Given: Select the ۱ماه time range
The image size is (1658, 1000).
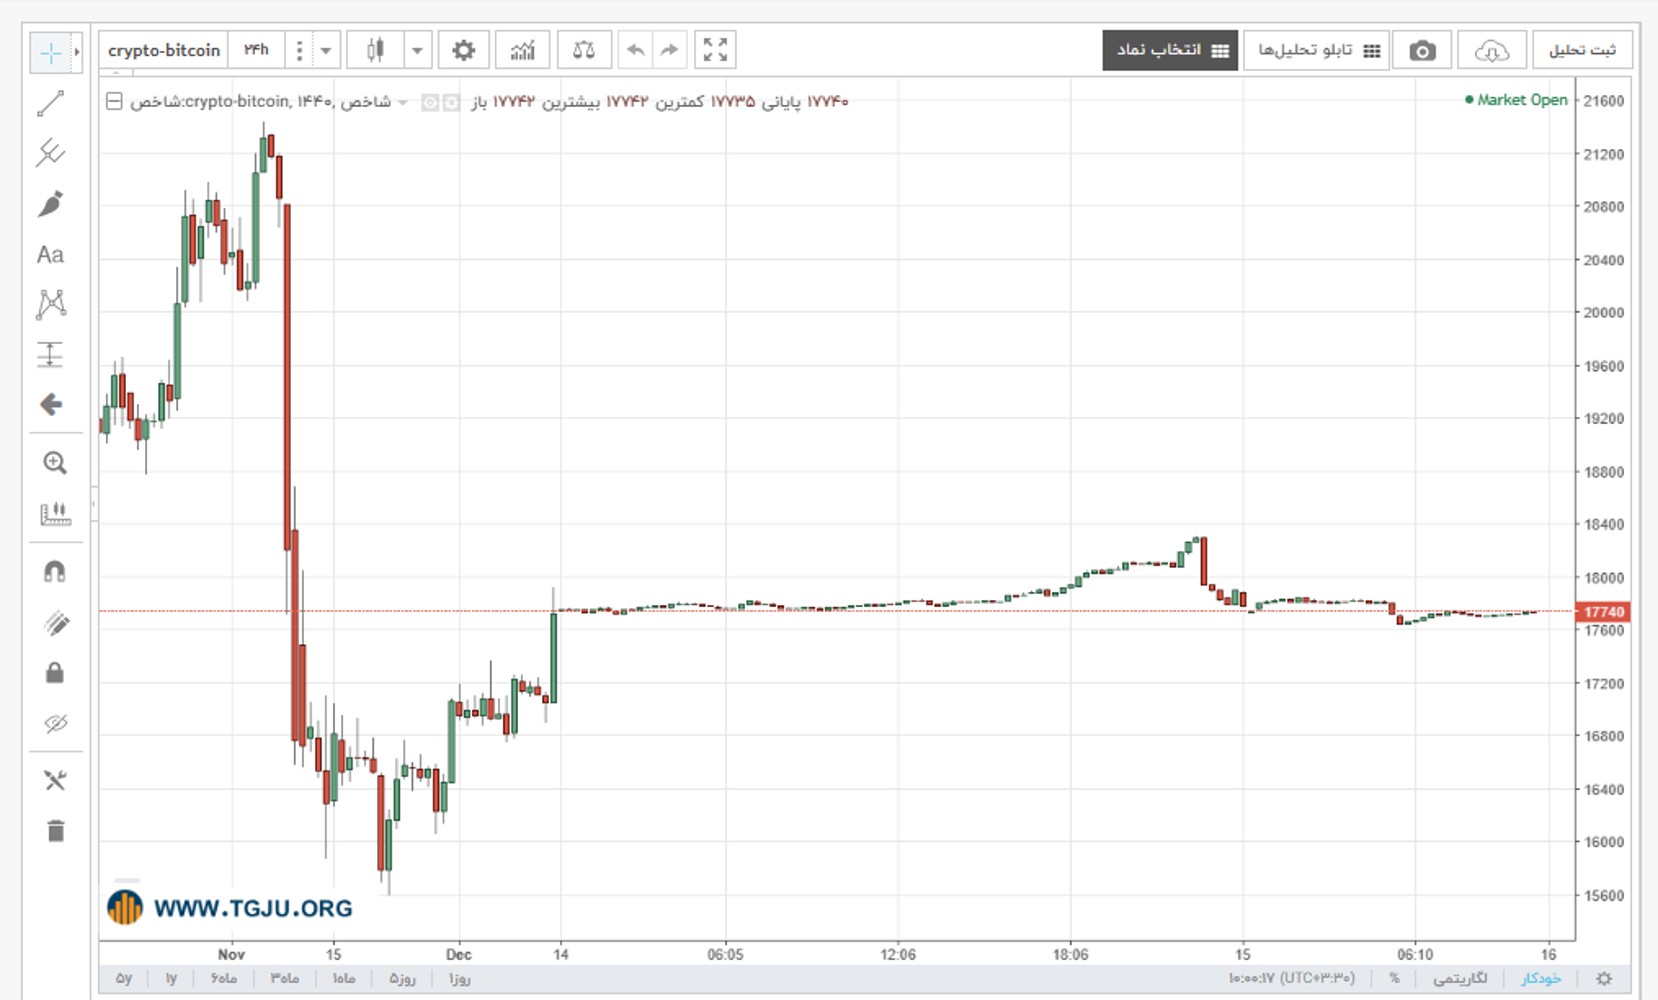Looking at the screenshot, I should click(x=344, y=978).
